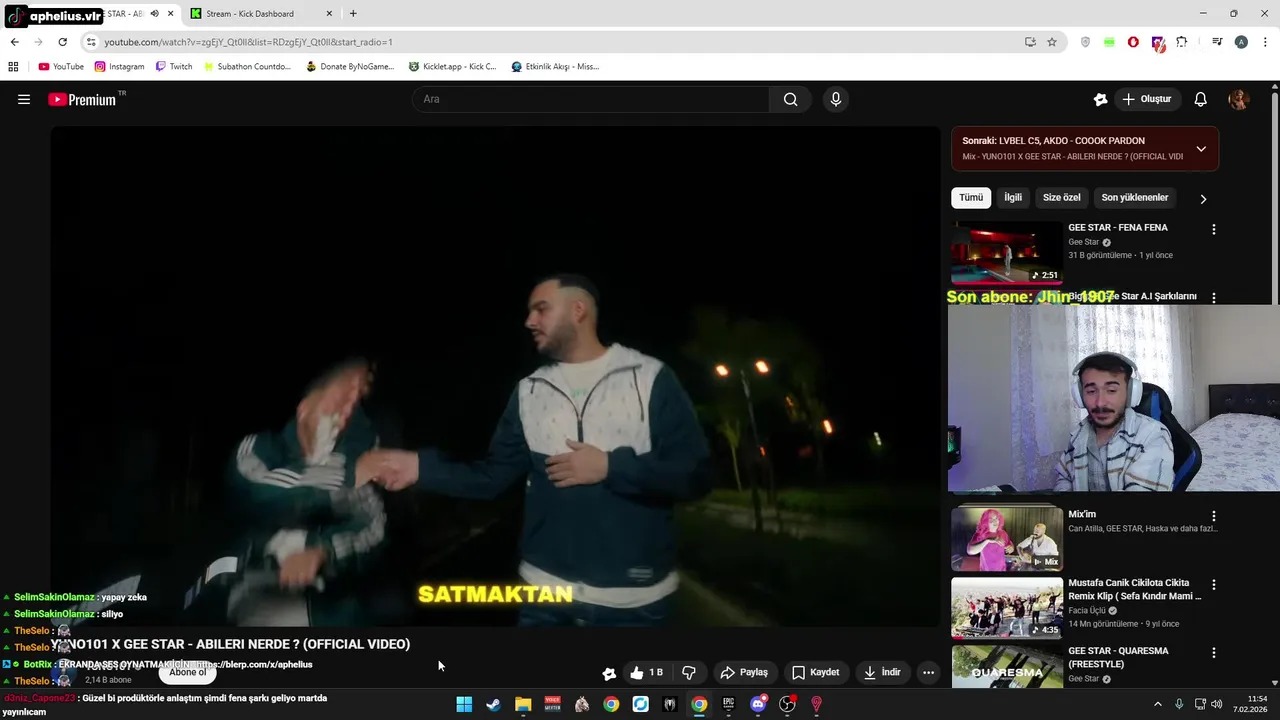Click Abone ol subscribe button
Viewport: 1280px width, 720px height.
[x=187, y=672]
